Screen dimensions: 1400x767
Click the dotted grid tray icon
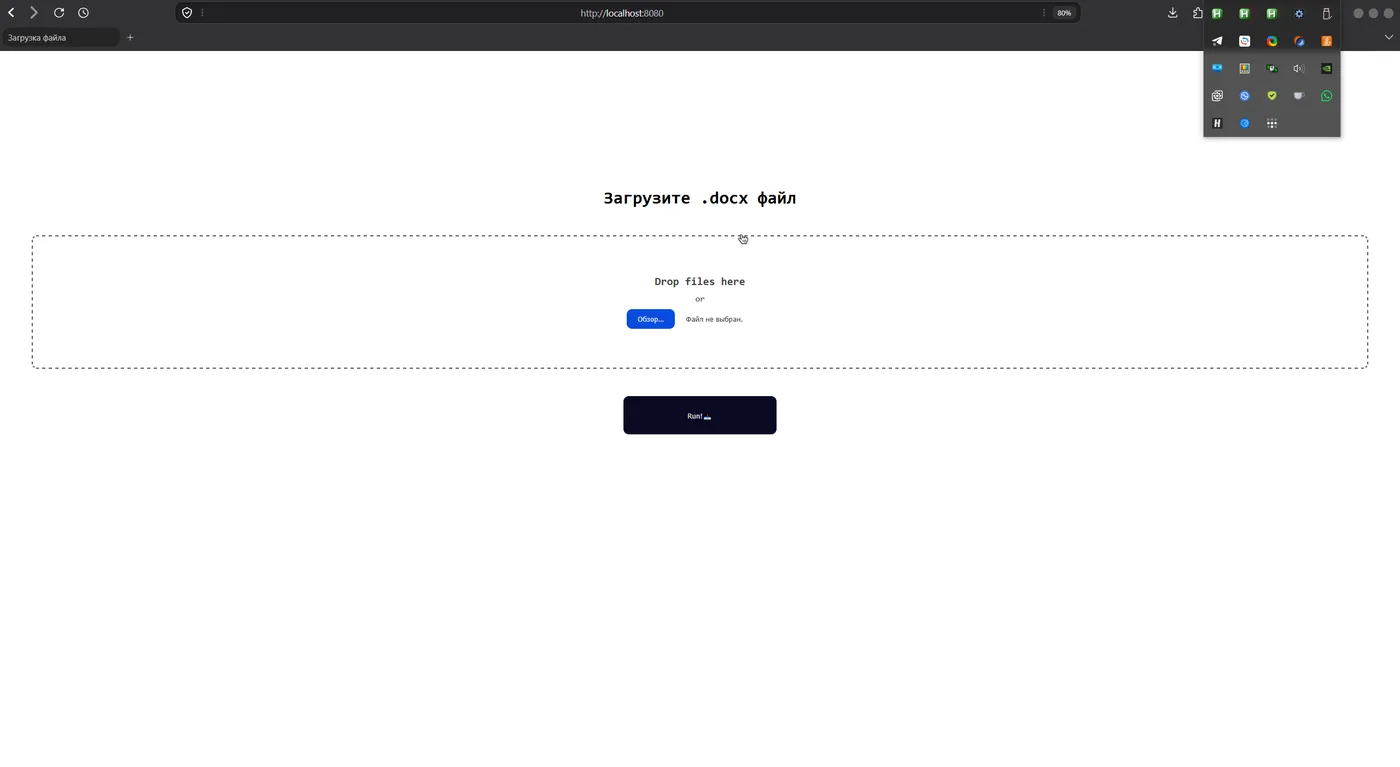[1272, 124]
